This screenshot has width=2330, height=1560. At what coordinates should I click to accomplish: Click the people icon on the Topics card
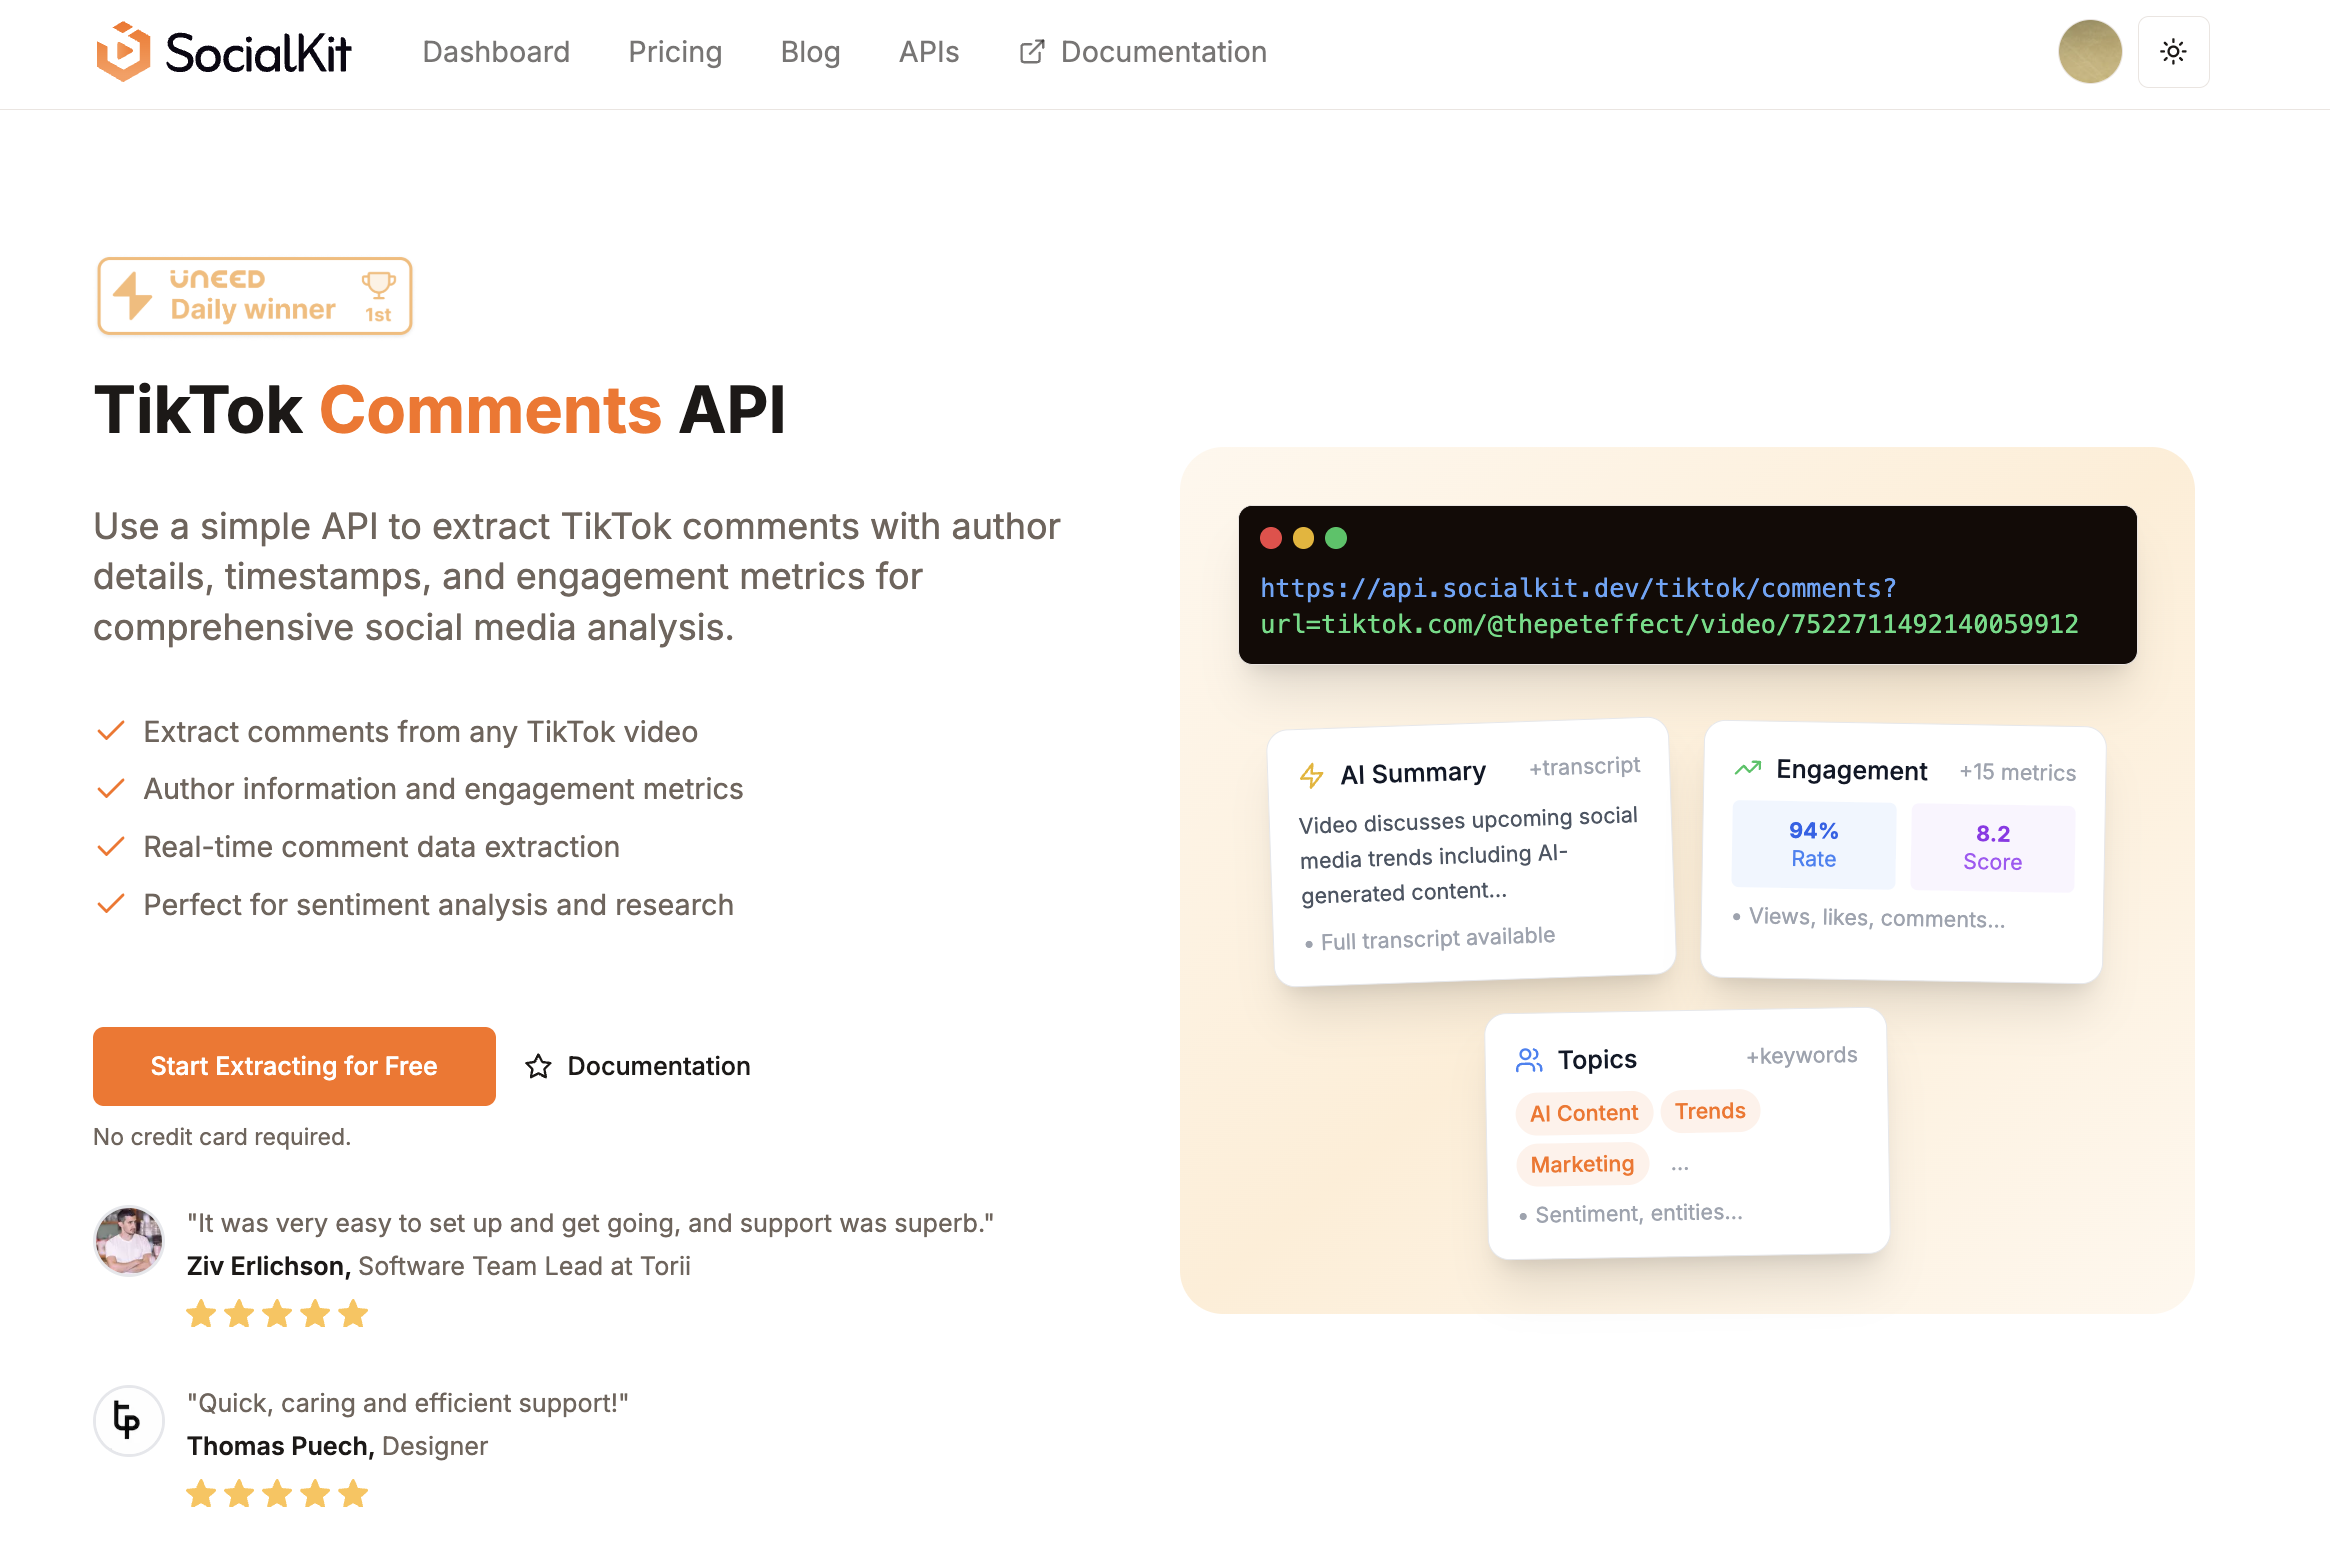click(1529, 1060)
